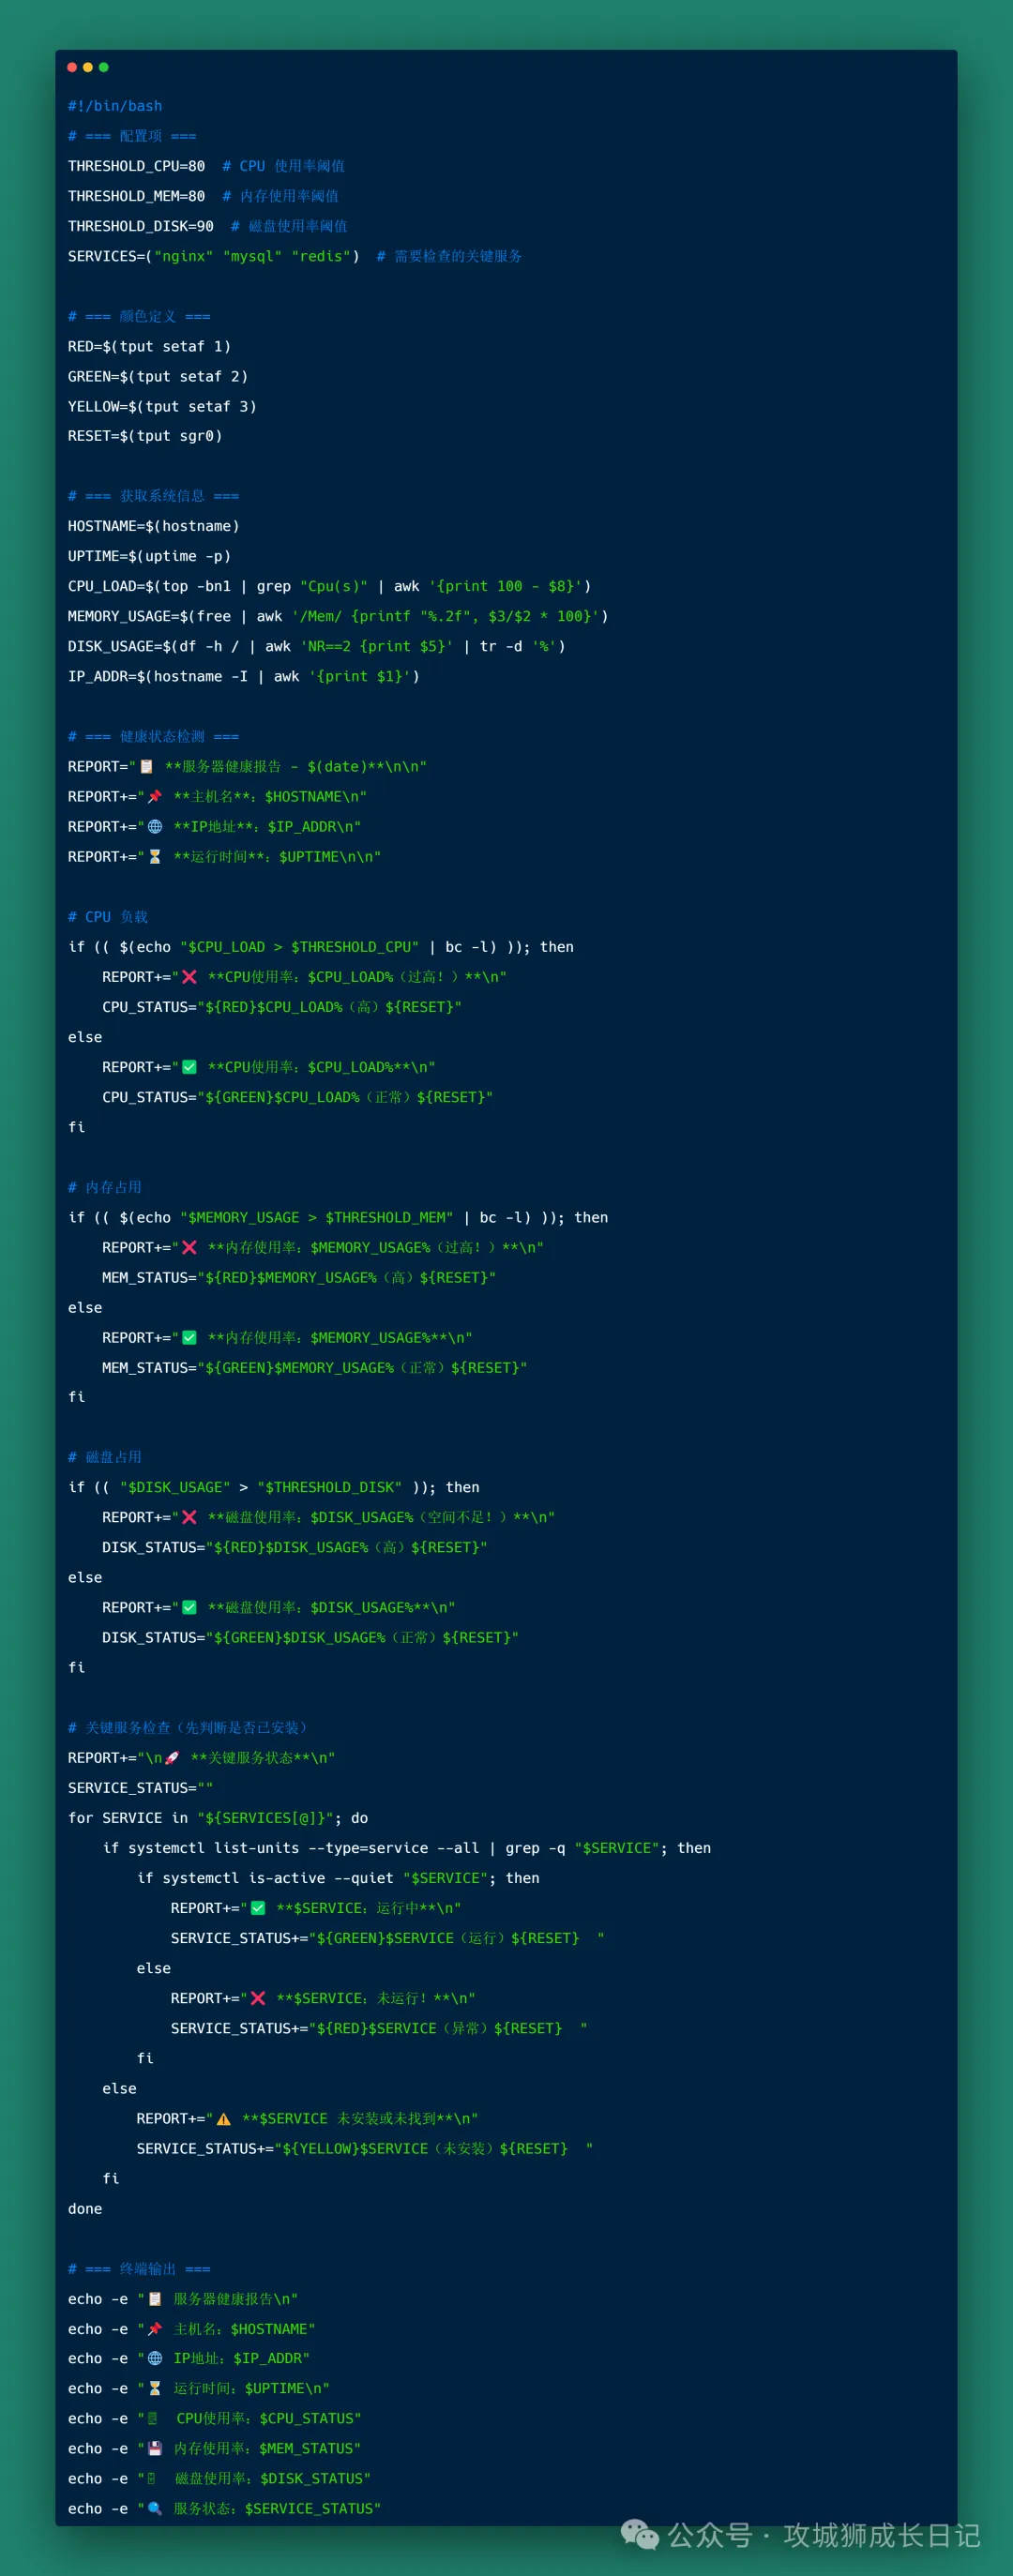This screenshot has height=2576, width=1013.
Task: Click the clipboard emoji in the REPORT= line
Action: coord(146,766)
